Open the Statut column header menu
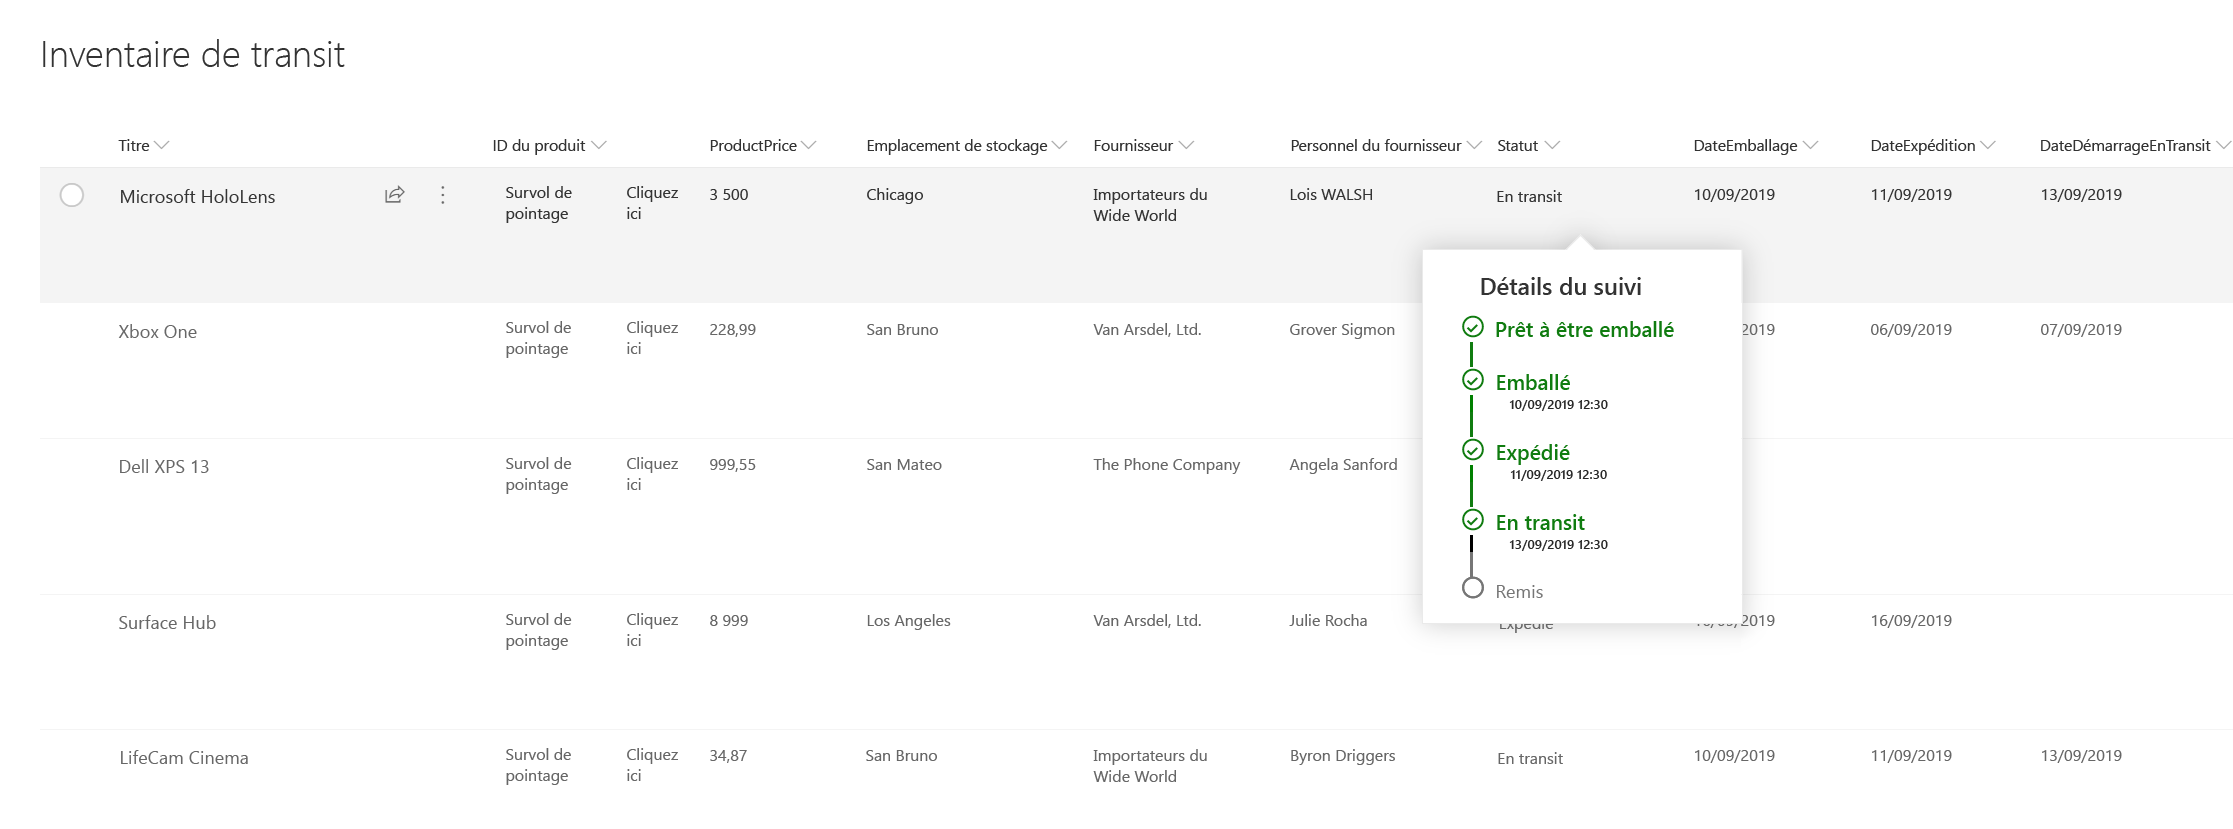Image resolution: width=2233 pixels, height=829 pixels. click(1527, 146)
